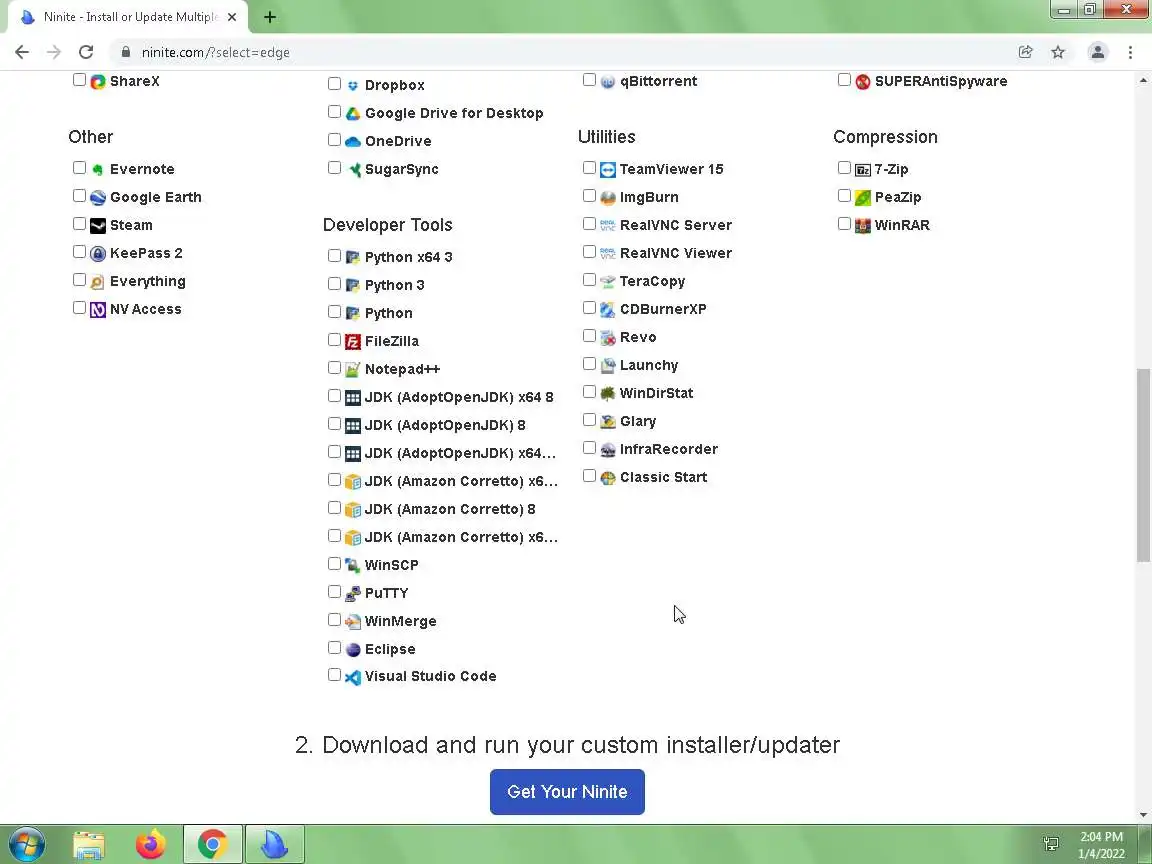Tick the Python x64 3 checkbox

(x=334, y=256)
